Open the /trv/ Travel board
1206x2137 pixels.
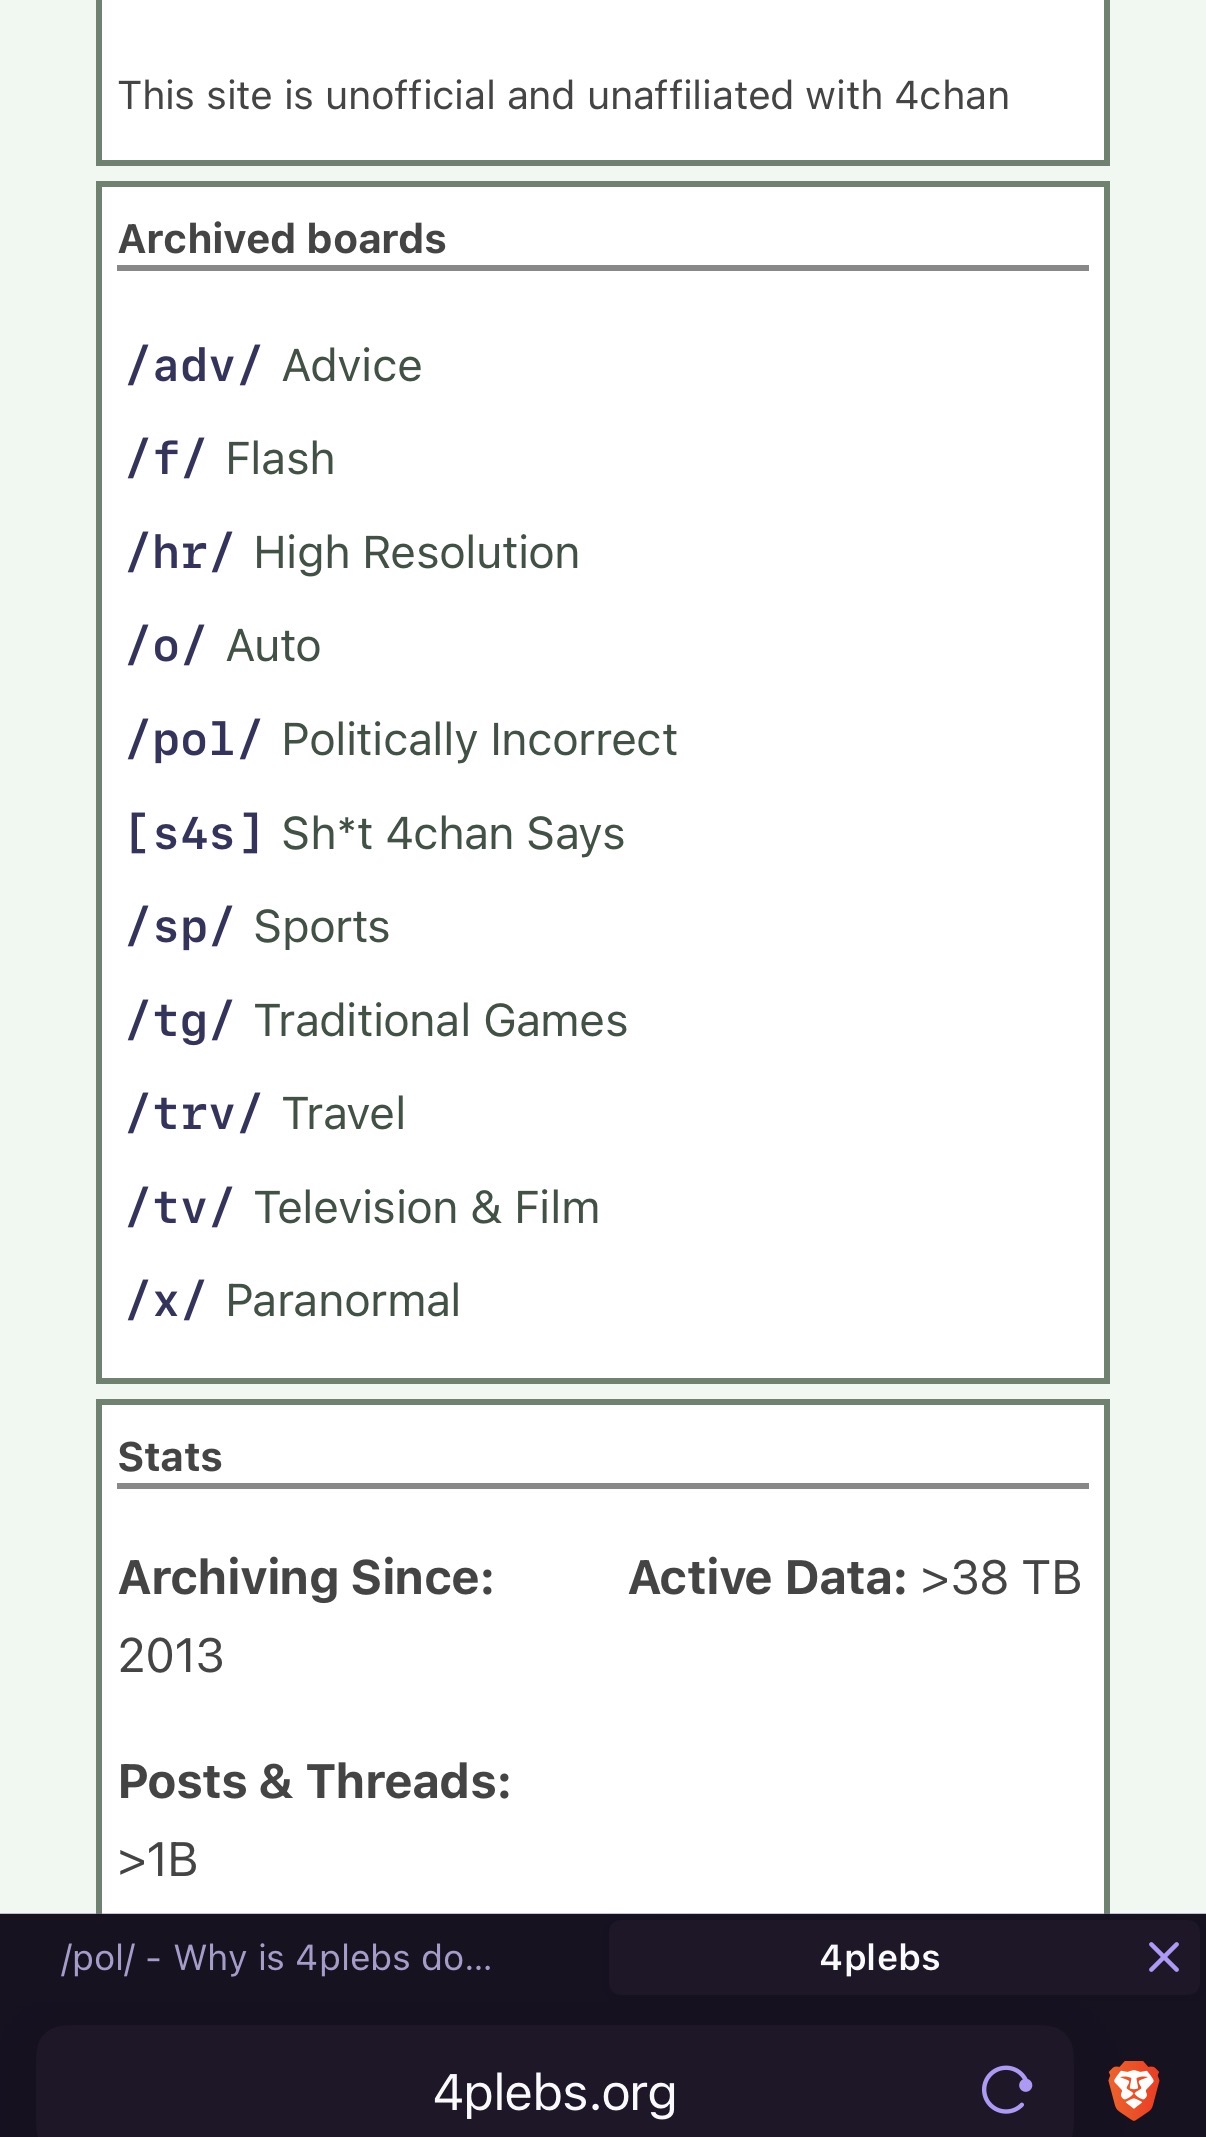pyautogui.click(x=265, y=1114)
